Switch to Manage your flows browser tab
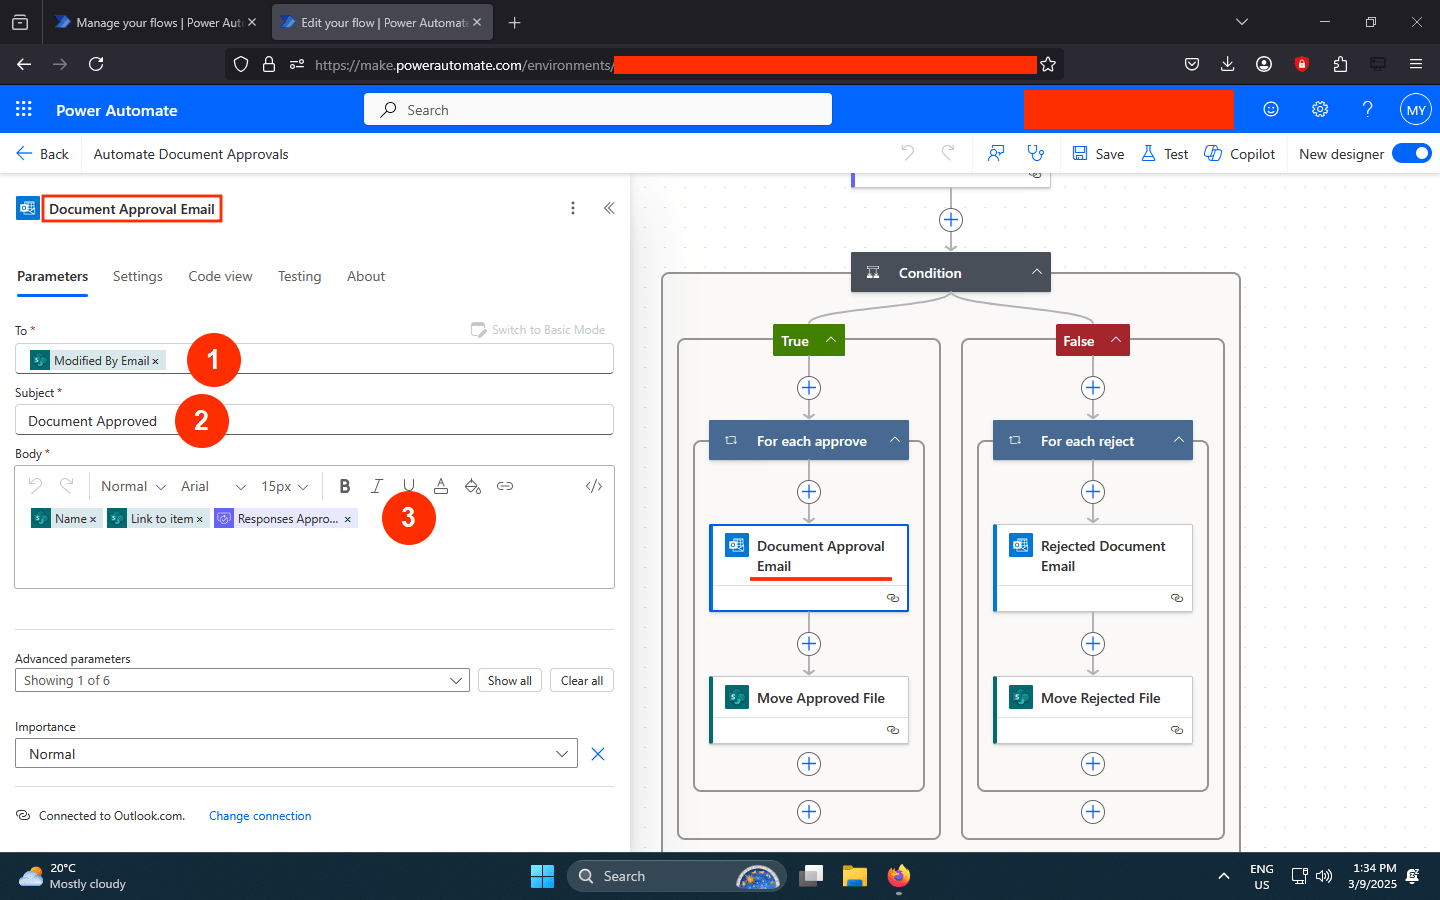Image resolution: width=1440 pixels, height=900 pixels. tap(155, 22)
